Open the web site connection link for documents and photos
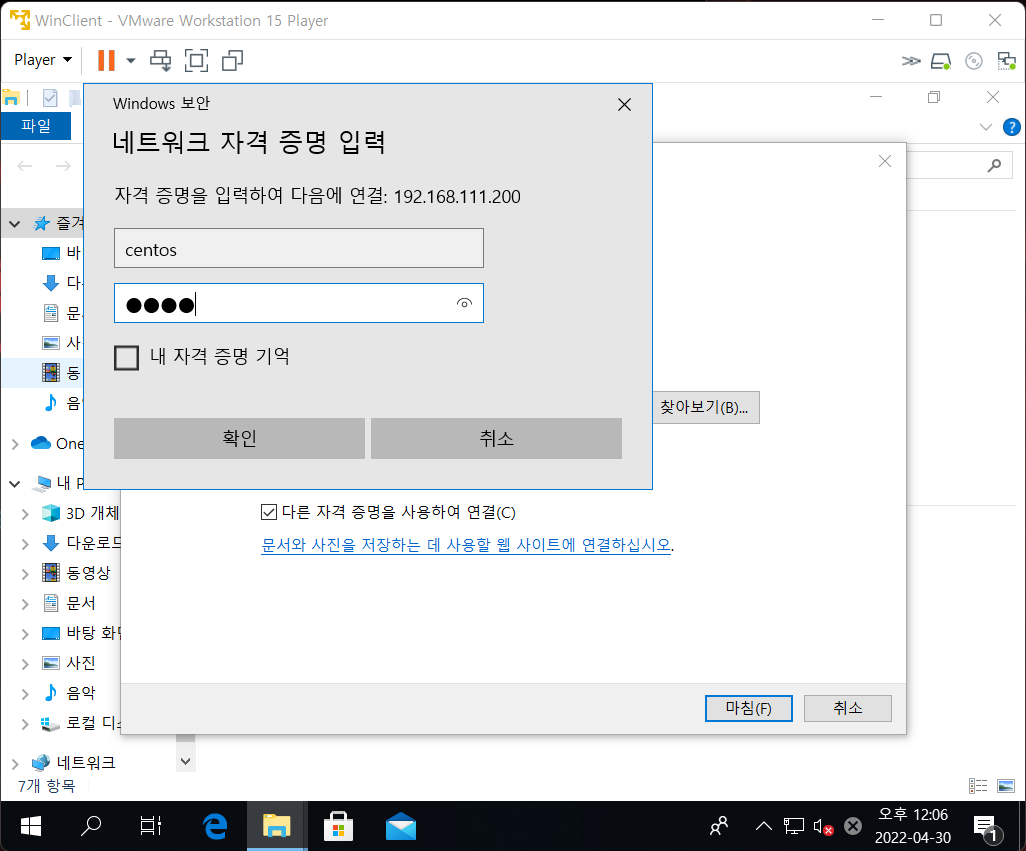 click(466, 545)
